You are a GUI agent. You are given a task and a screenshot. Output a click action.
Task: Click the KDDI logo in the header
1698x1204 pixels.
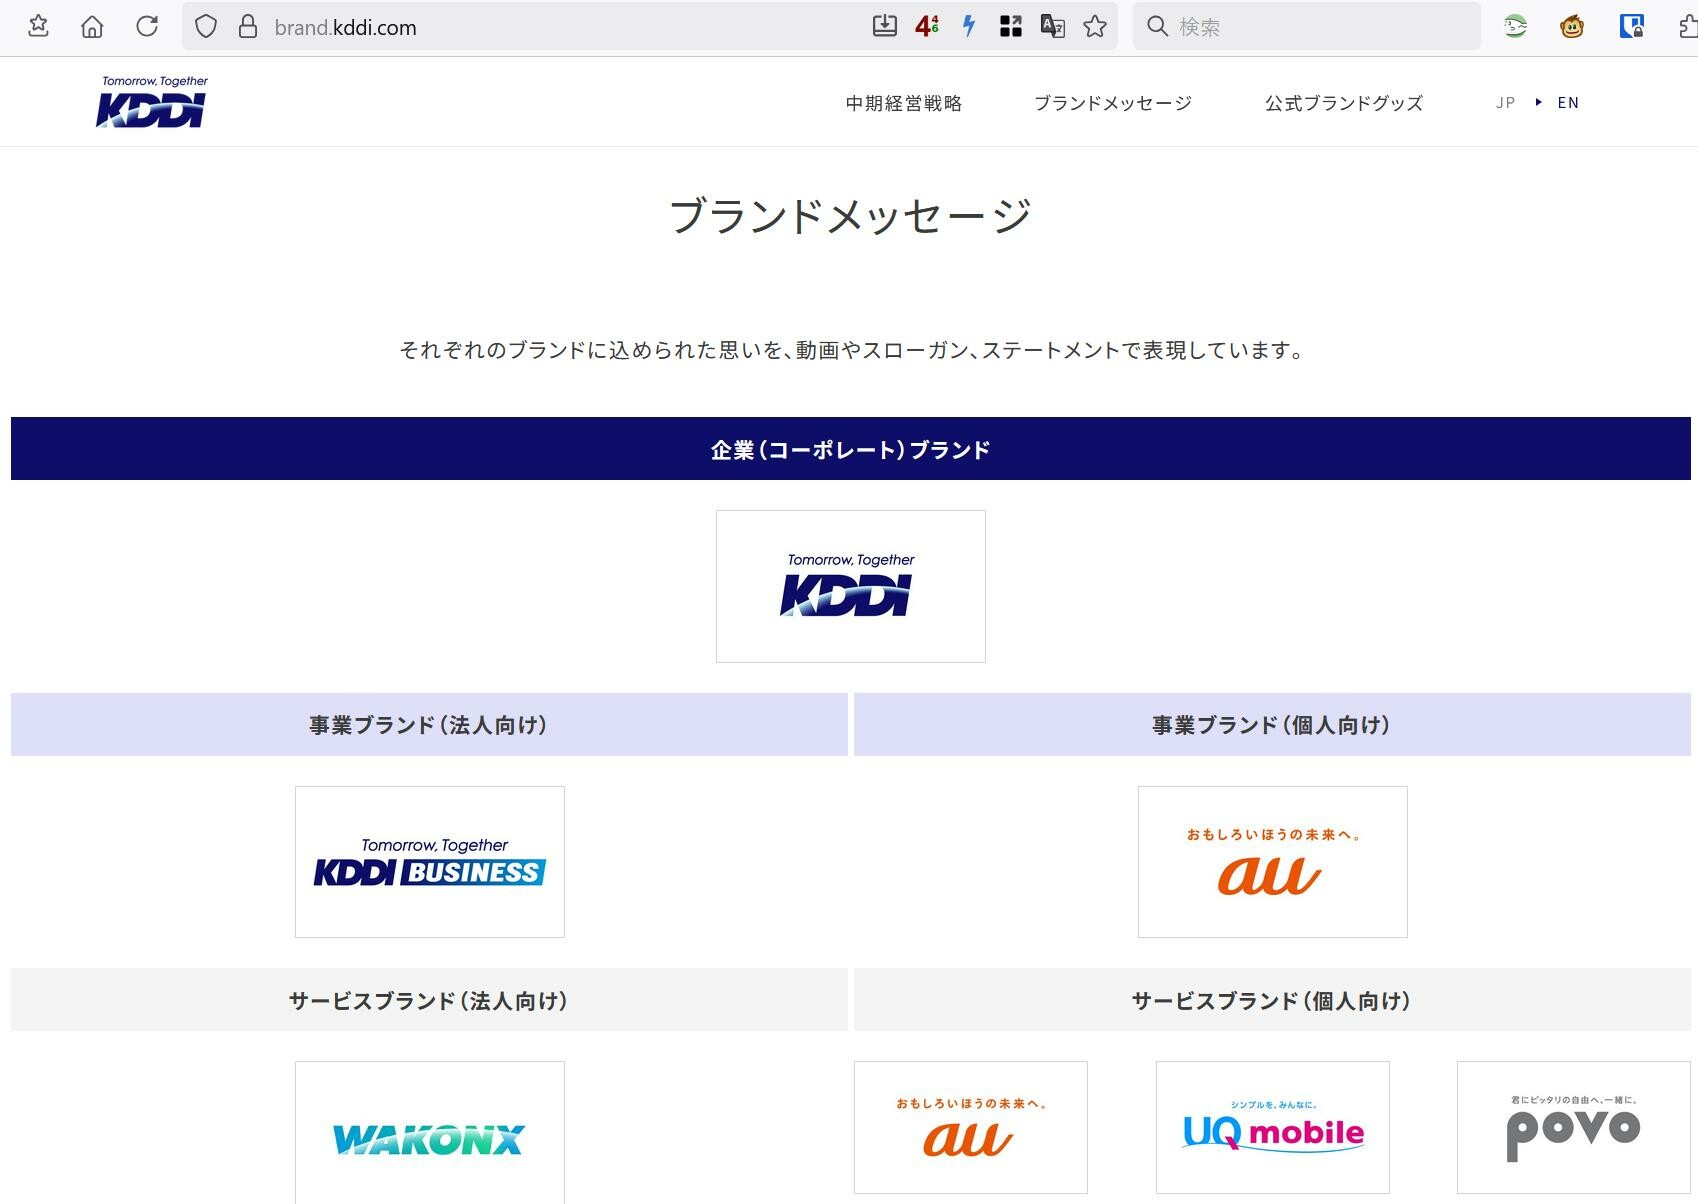click(153, 102)
